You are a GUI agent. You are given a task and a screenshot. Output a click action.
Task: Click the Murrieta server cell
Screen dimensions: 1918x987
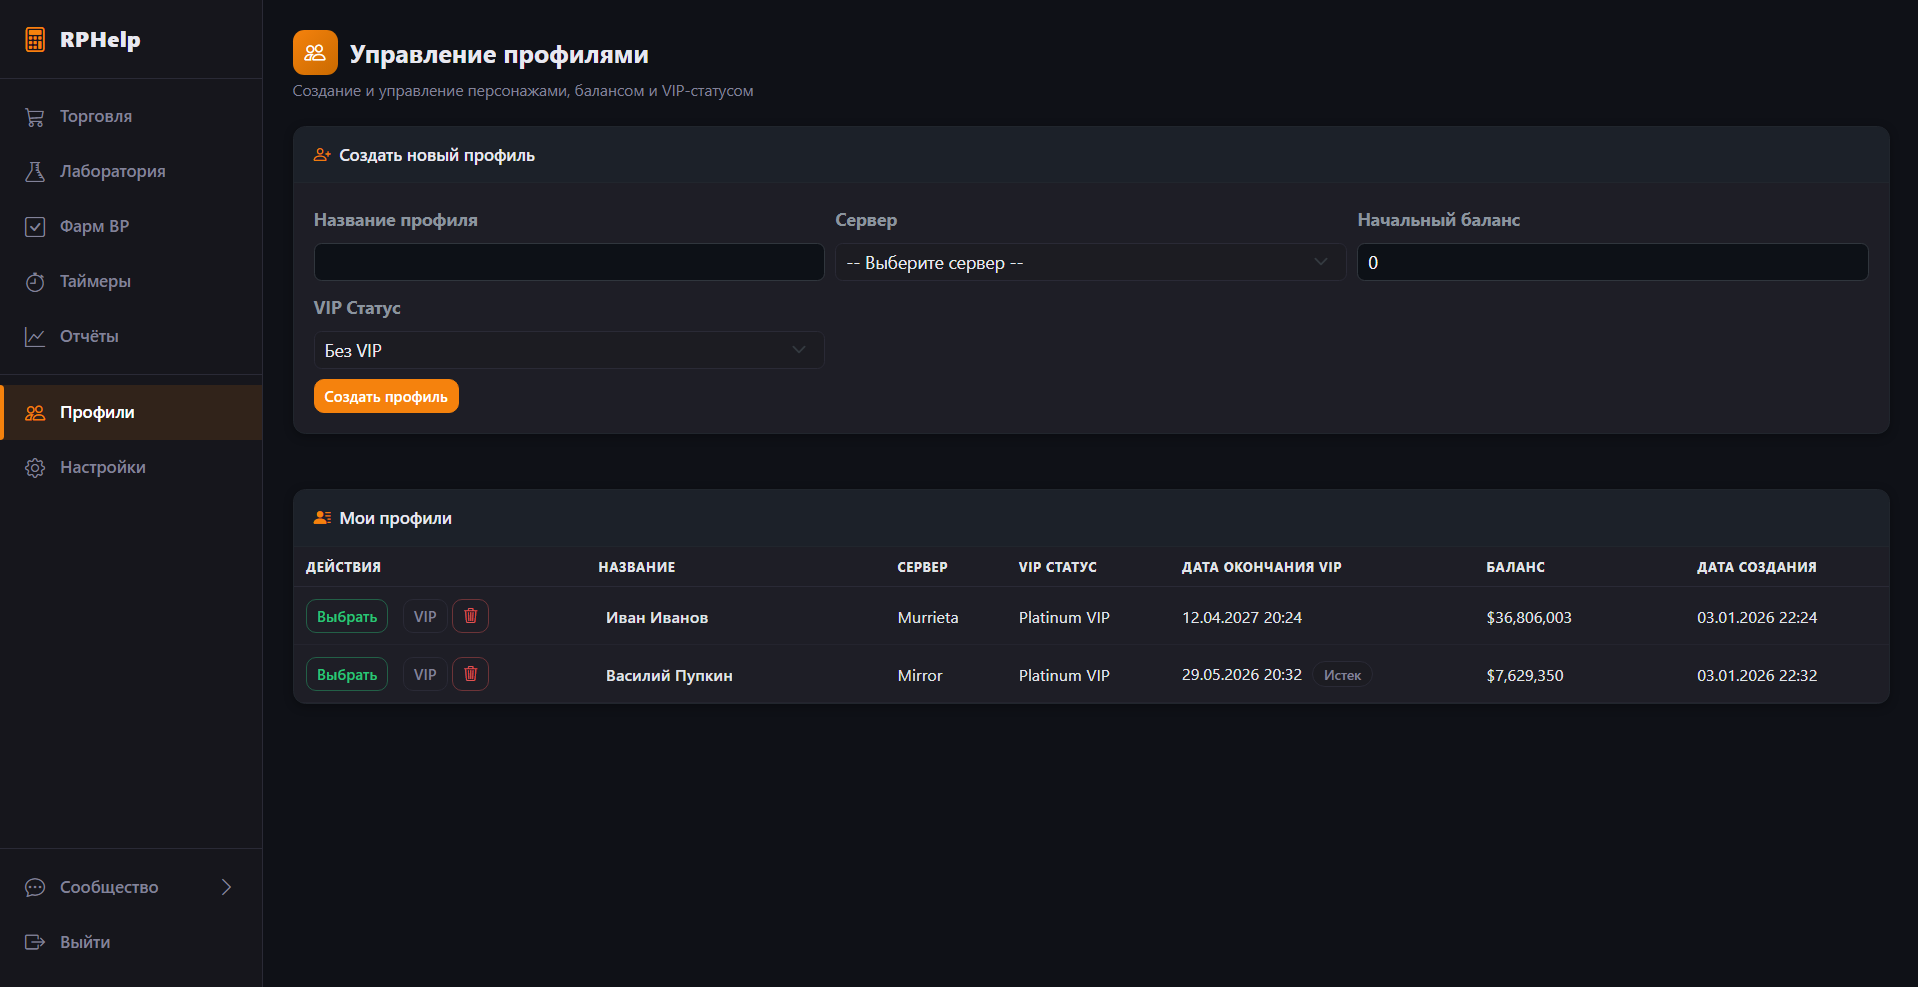pos(928,618)
